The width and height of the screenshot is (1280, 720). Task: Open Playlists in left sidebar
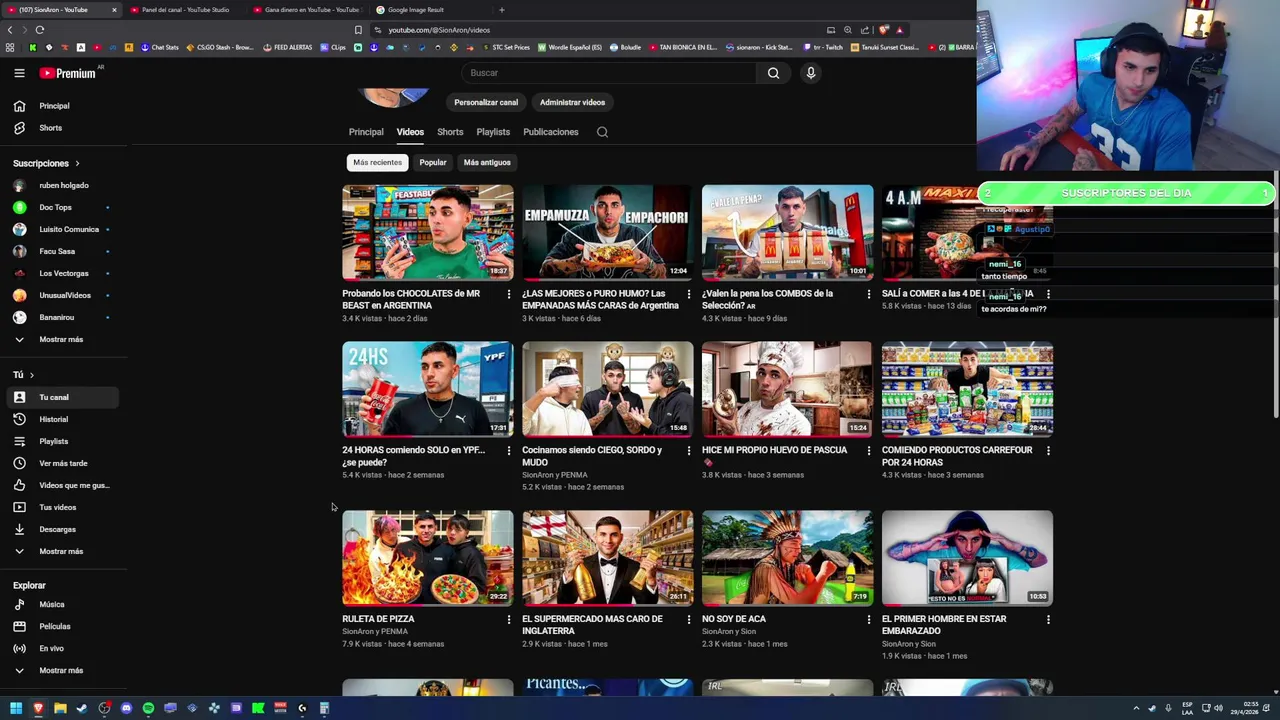63,441
